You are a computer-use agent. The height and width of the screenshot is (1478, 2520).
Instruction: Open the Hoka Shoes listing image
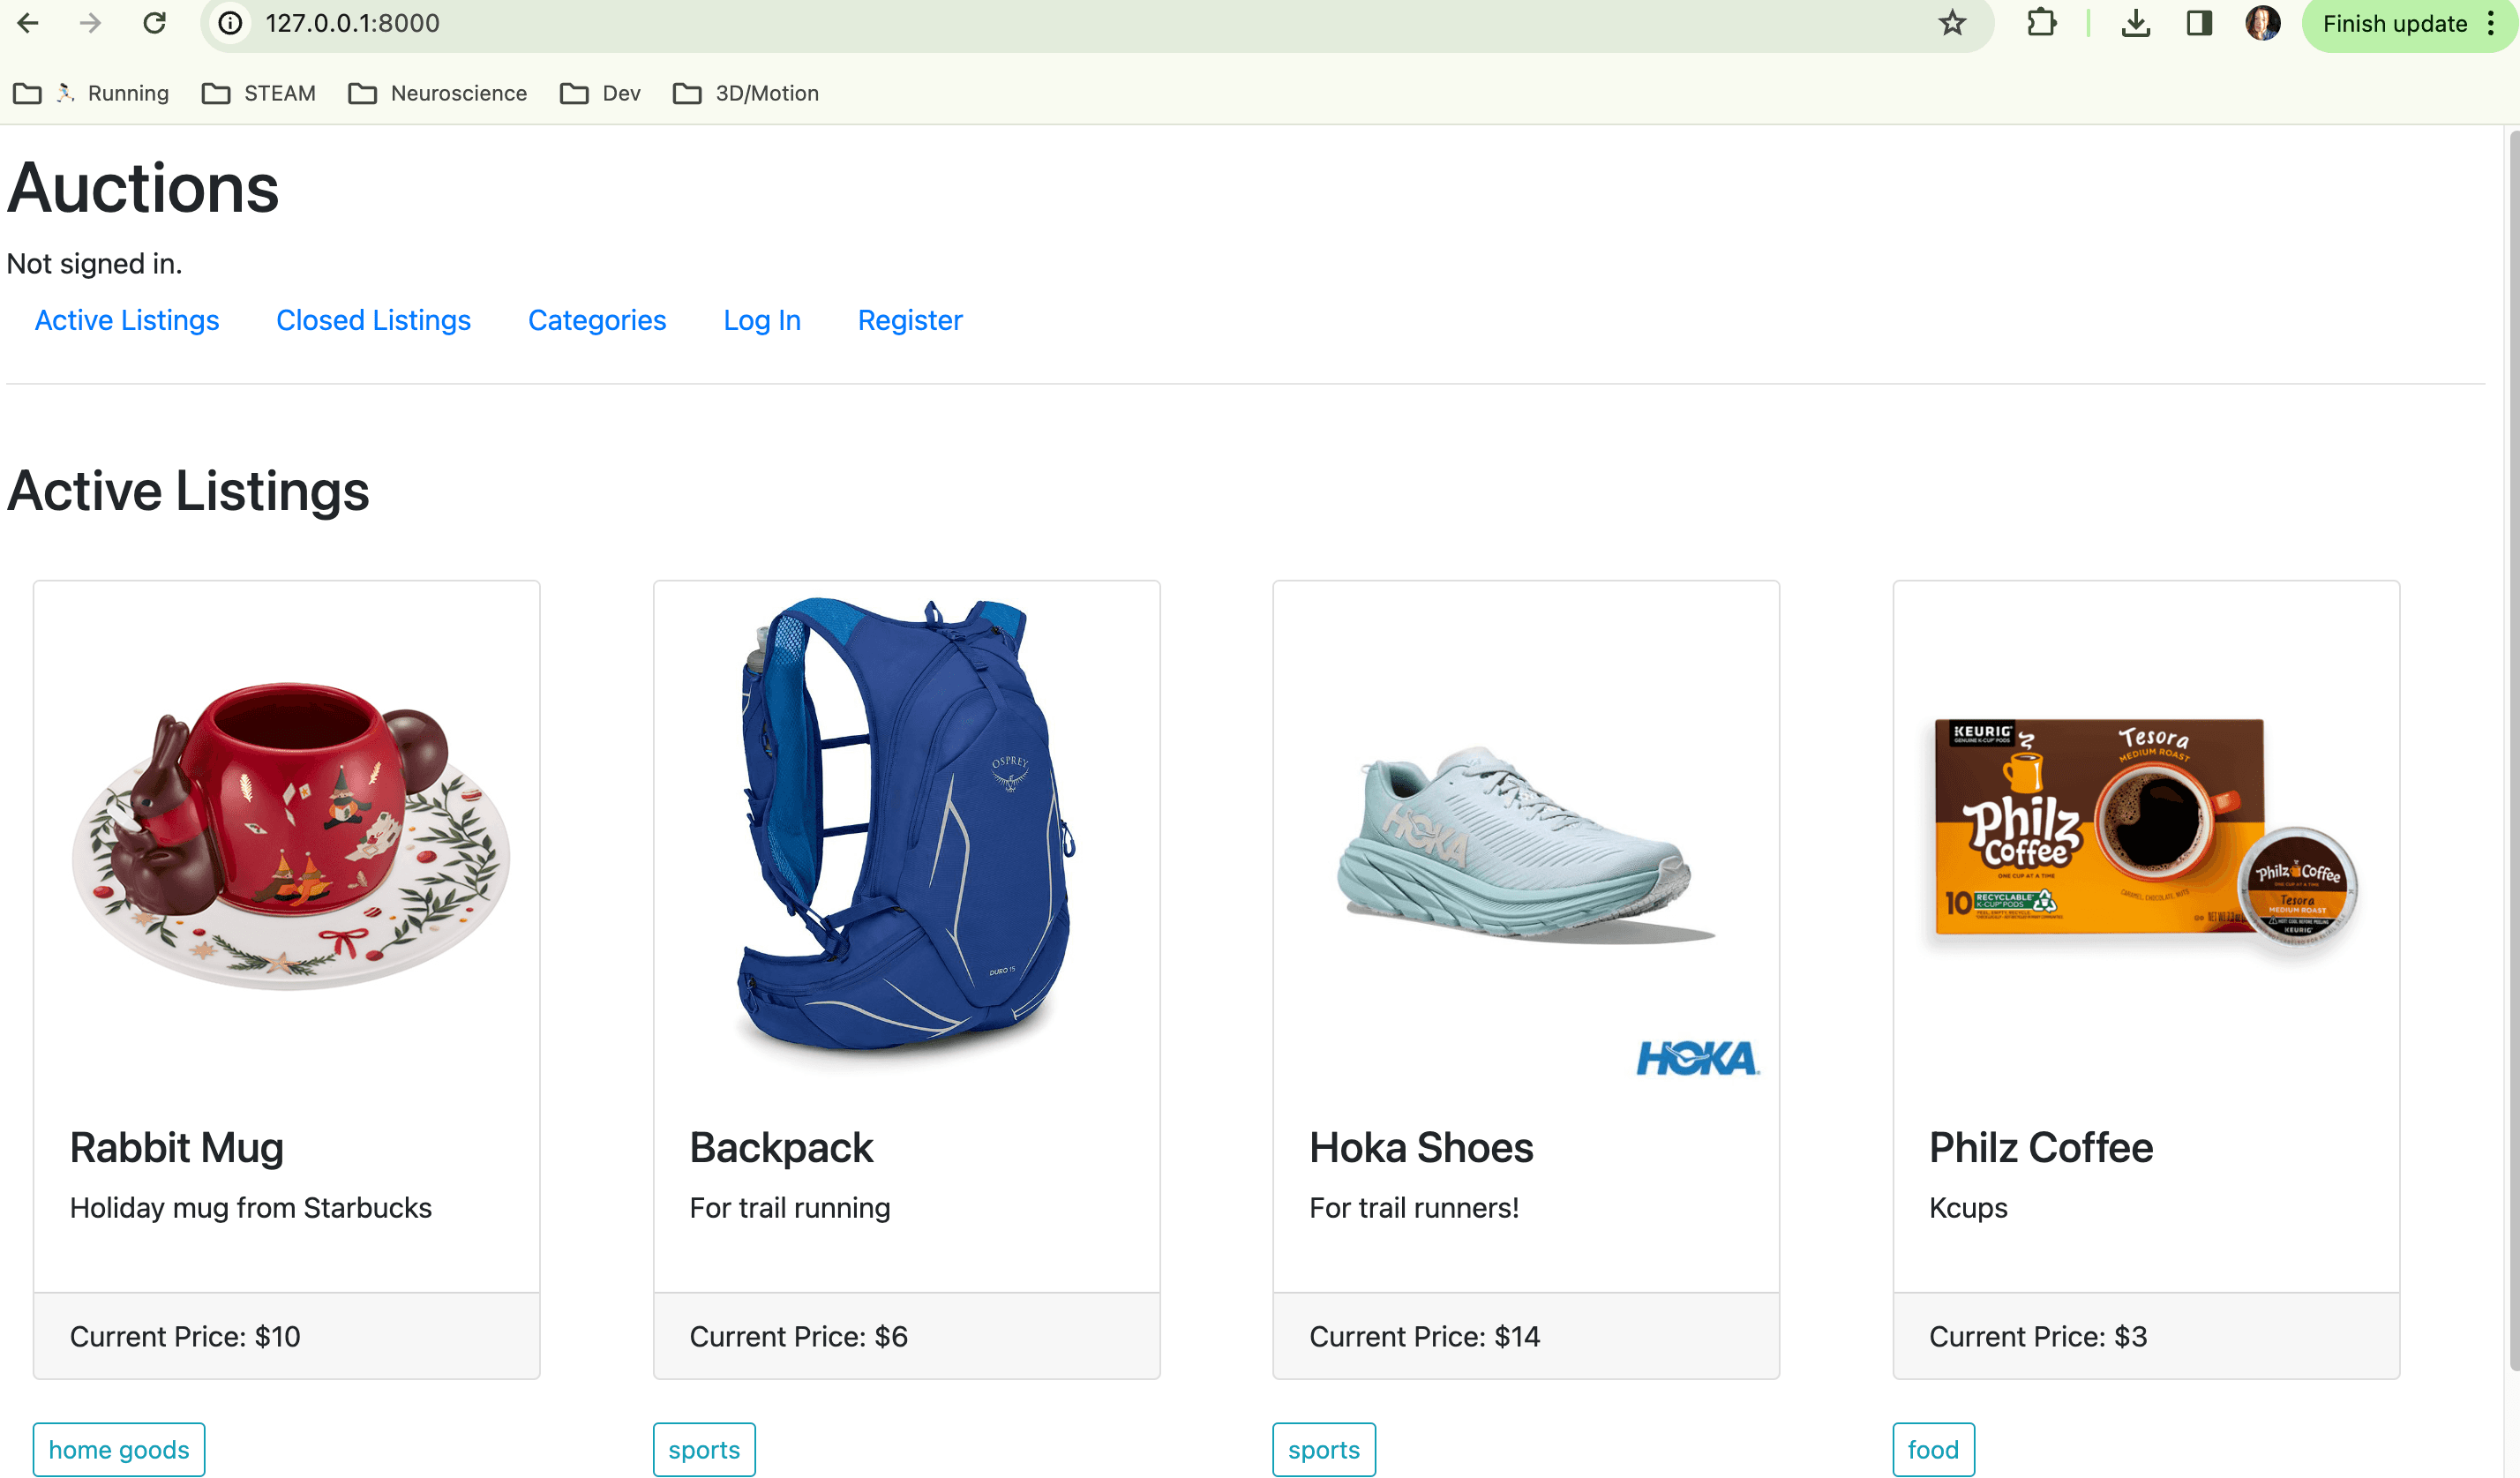[1526, 840]
